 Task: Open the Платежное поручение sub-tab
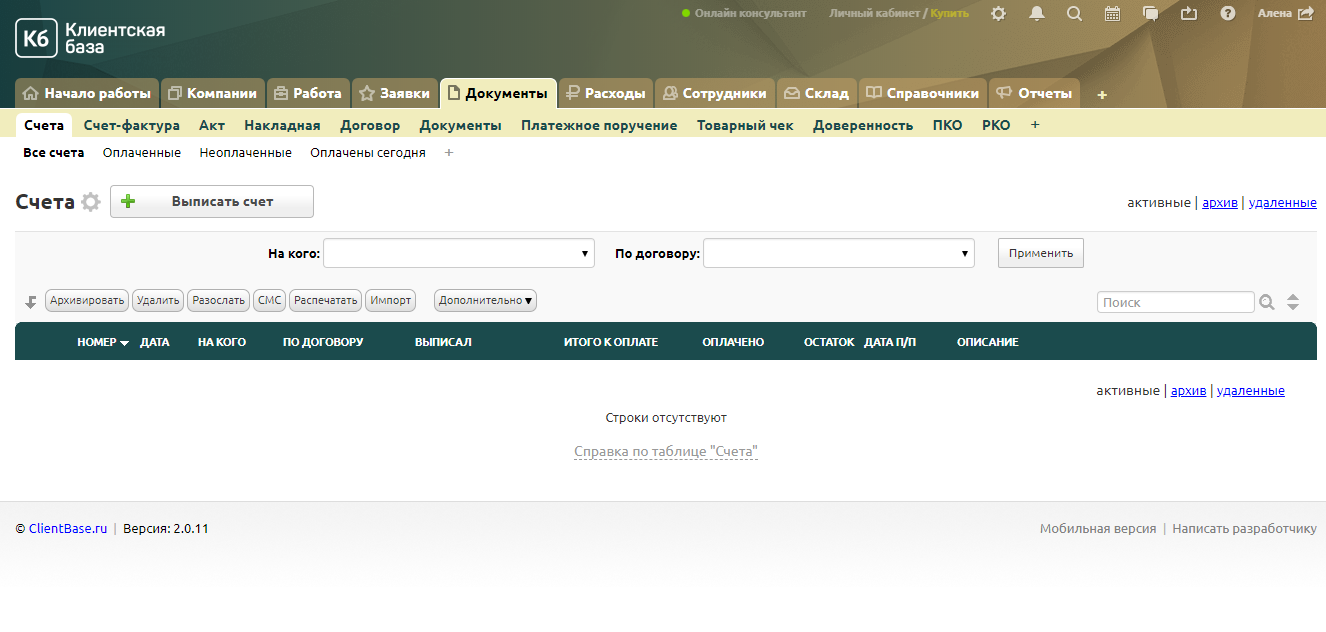point(599,125)
